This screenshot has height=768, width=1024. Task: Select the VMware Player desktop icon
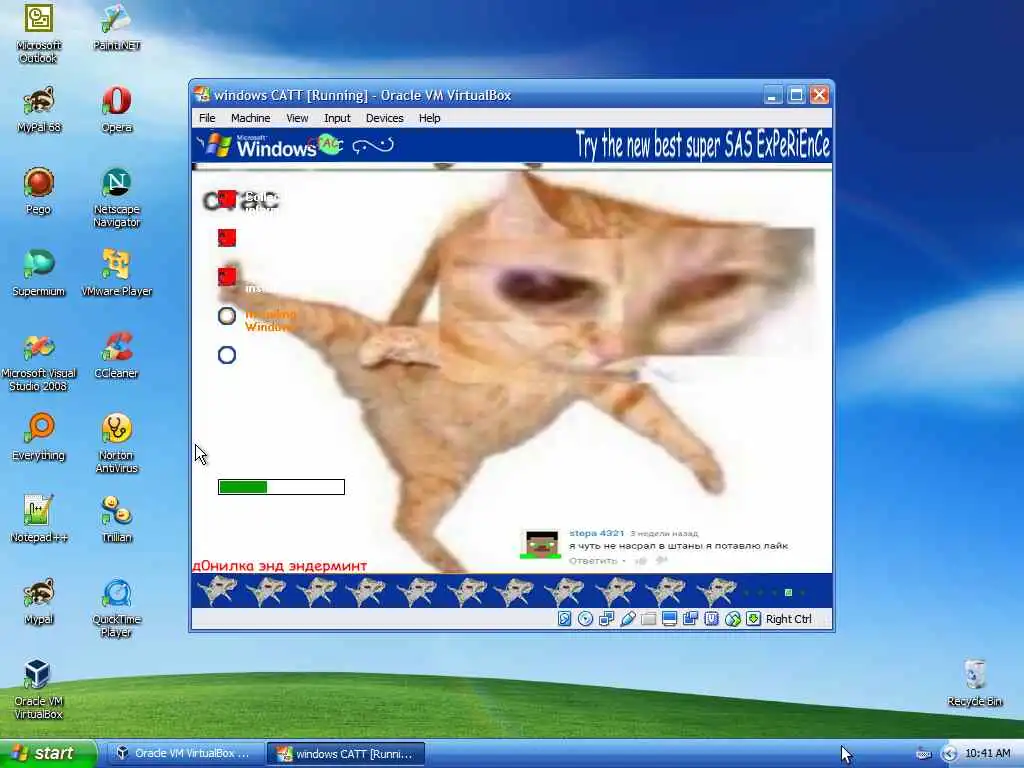pos(116,273)
